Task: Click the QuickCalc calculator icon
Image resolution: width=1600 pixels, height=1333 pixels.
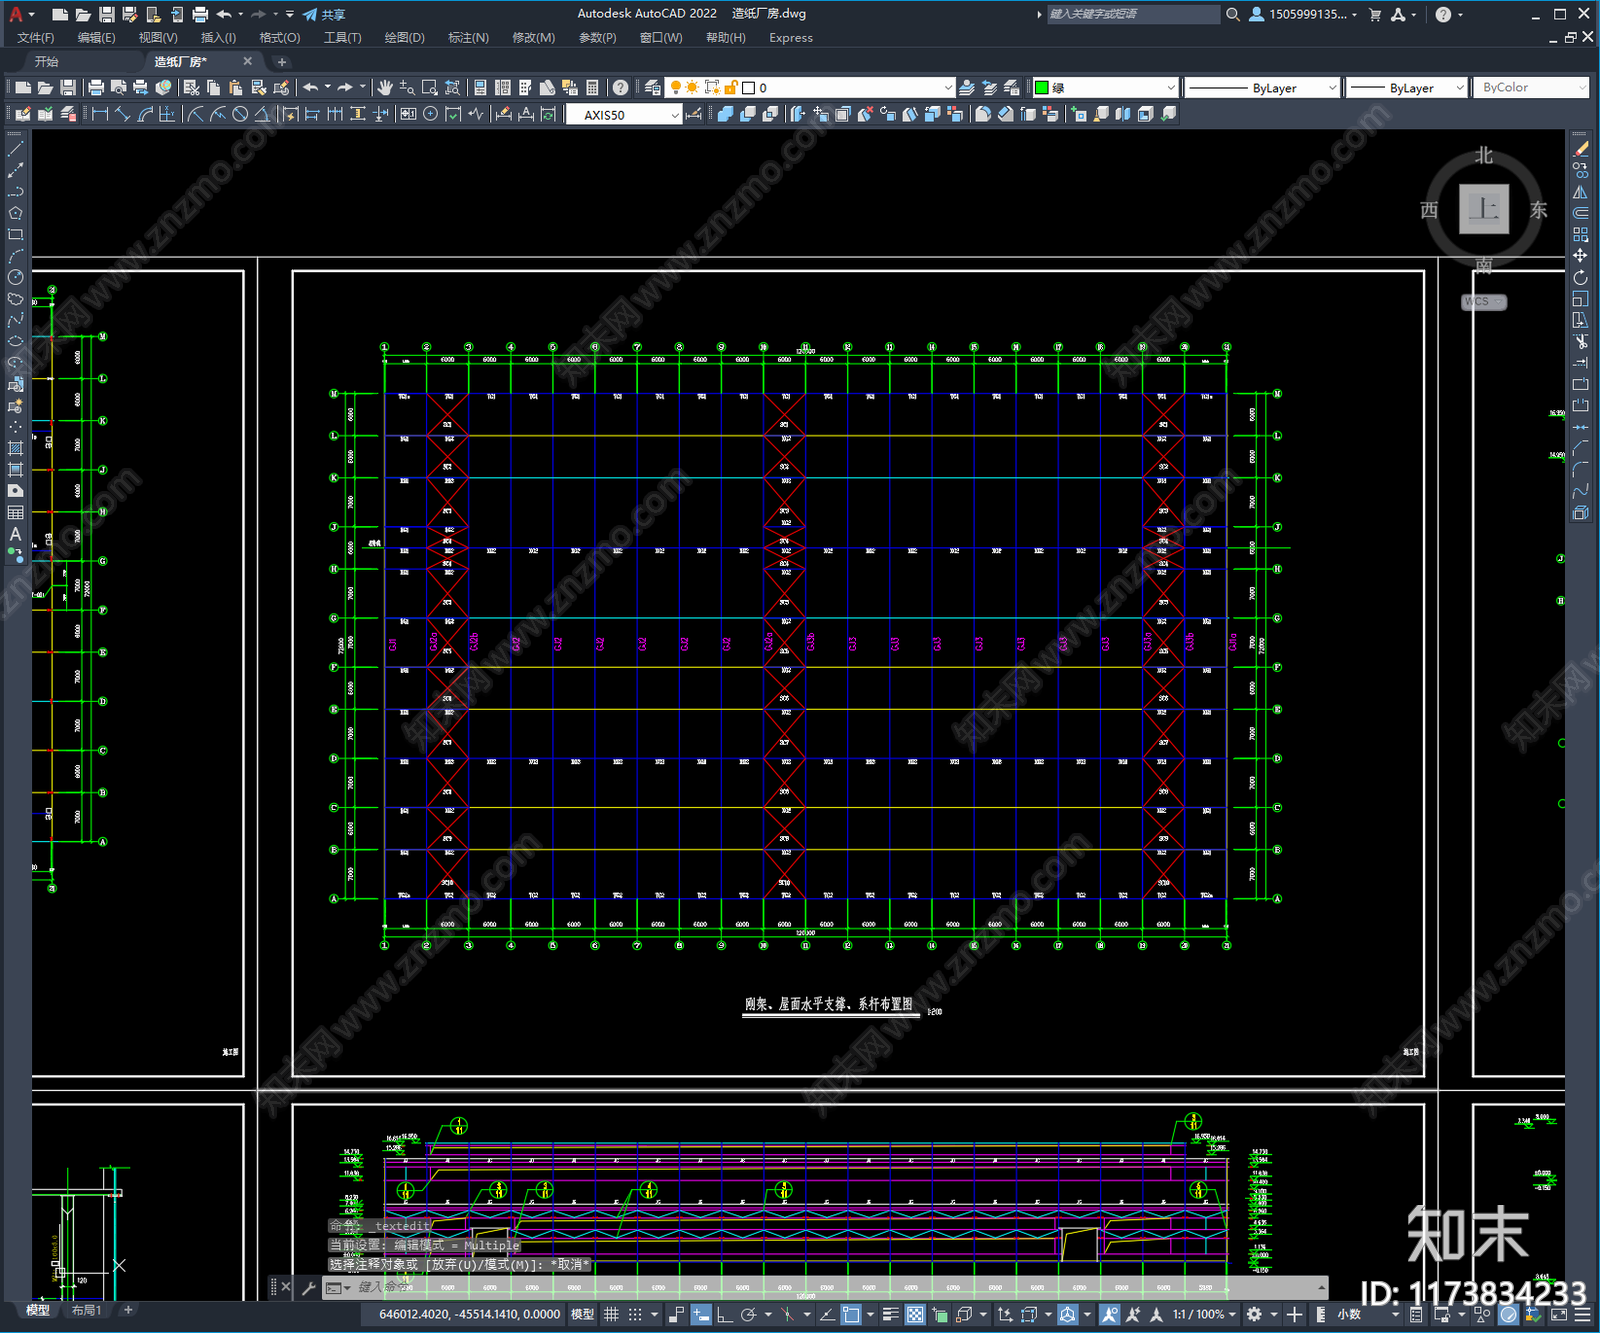Action: [x=592, y=88]
